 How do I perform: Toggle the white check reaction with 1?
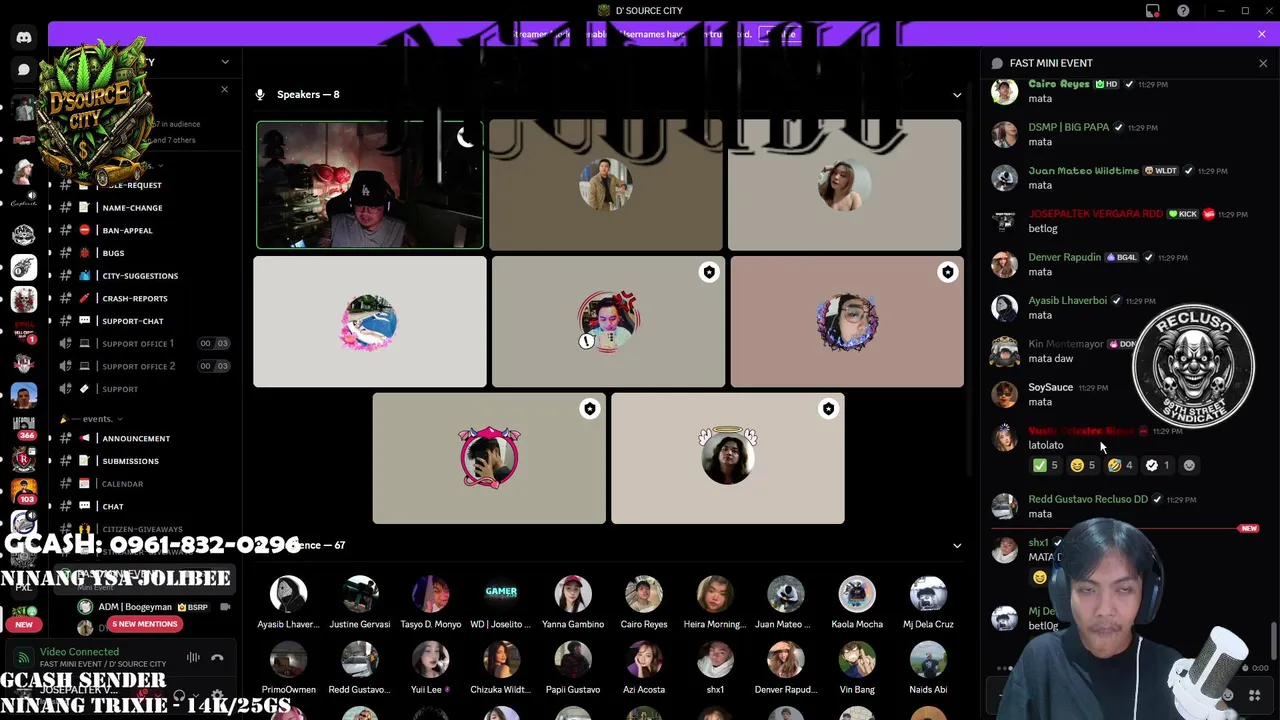[x=1157, y=465]
